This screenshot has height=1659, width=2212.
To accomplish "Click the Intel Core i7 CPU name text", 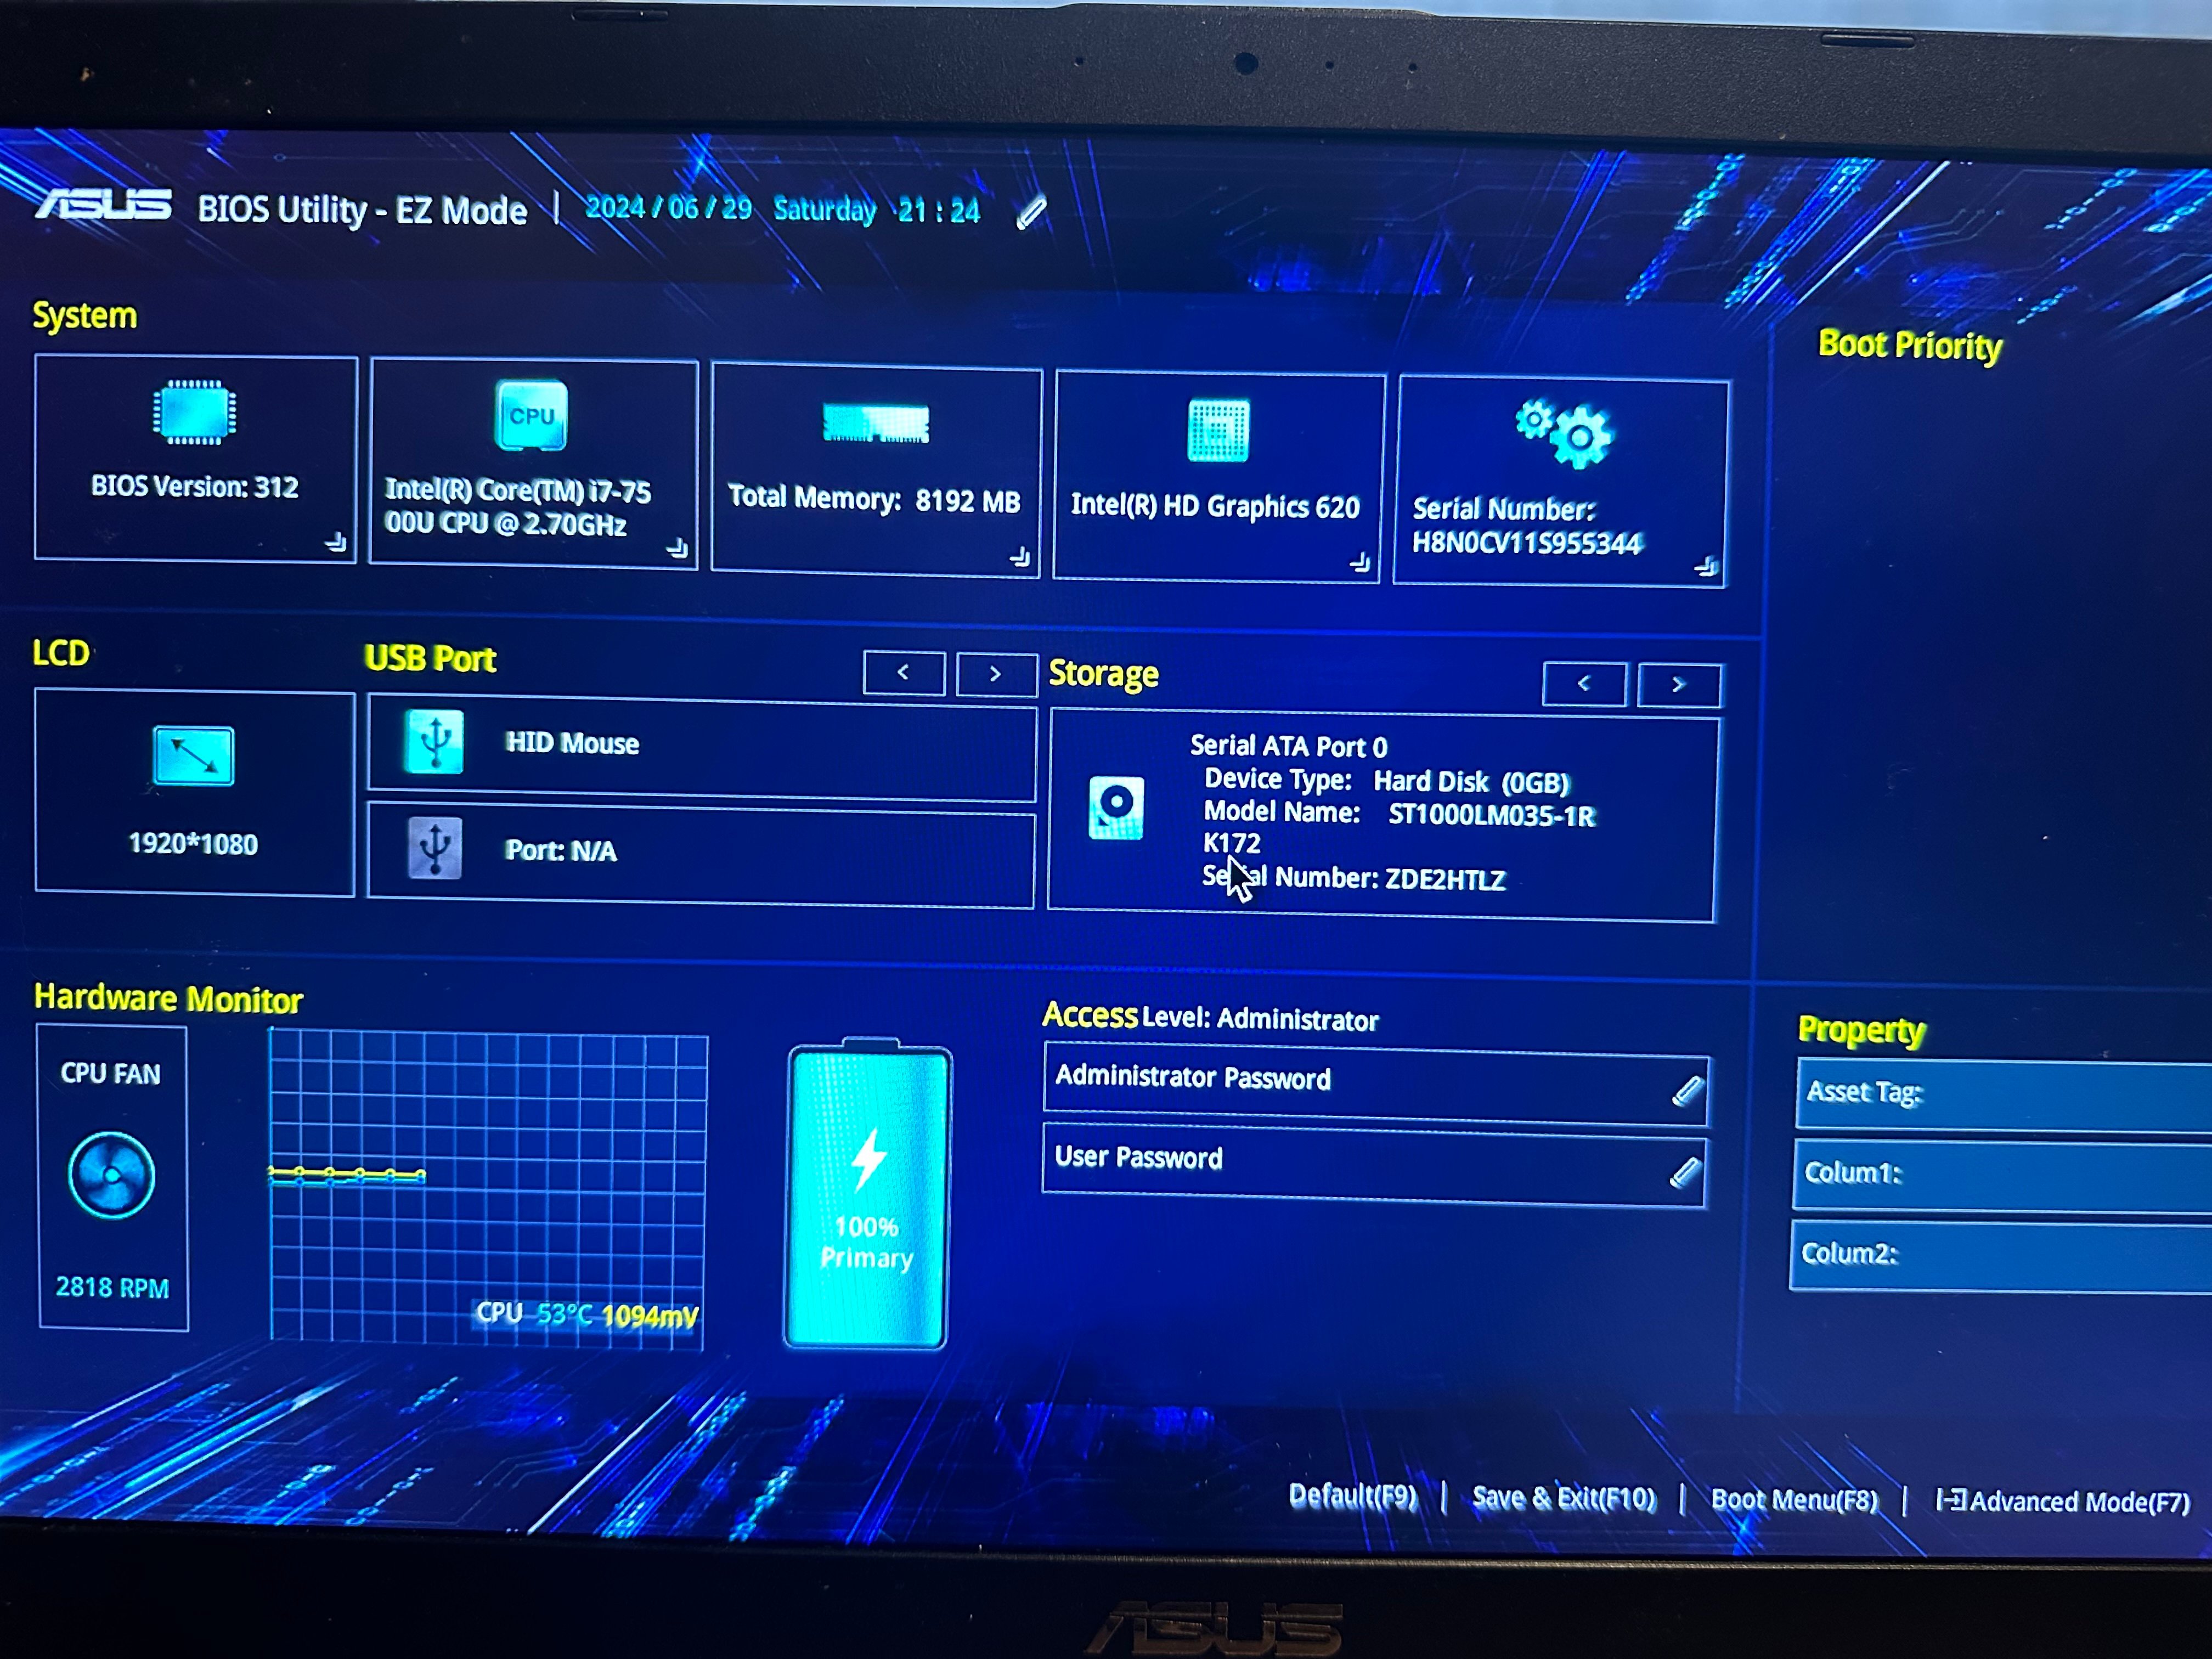I will (x=518, y=507).
